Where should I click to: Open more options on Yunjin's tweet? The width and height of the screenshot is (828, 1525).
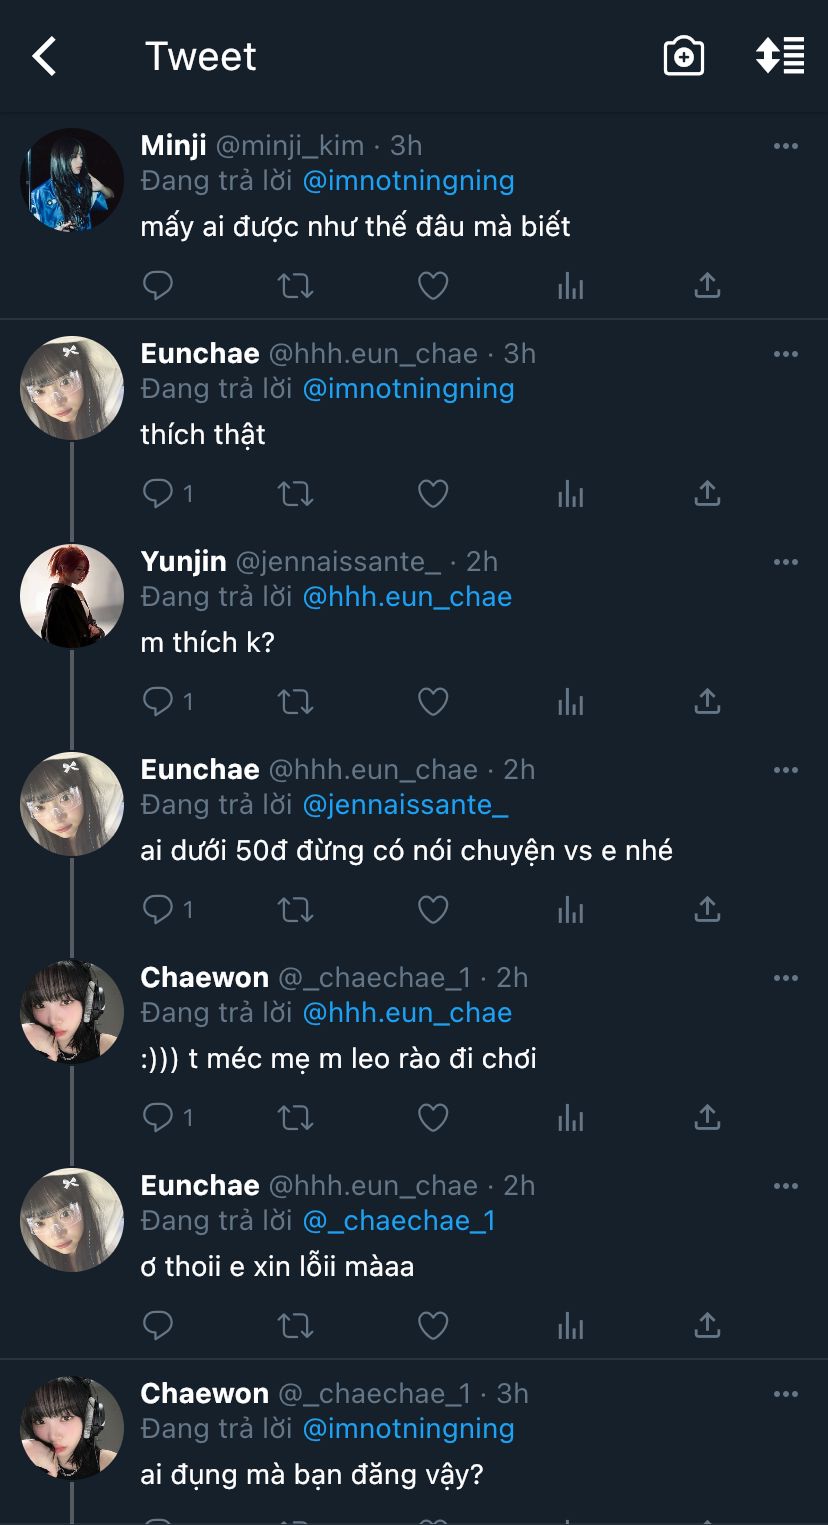786,562
